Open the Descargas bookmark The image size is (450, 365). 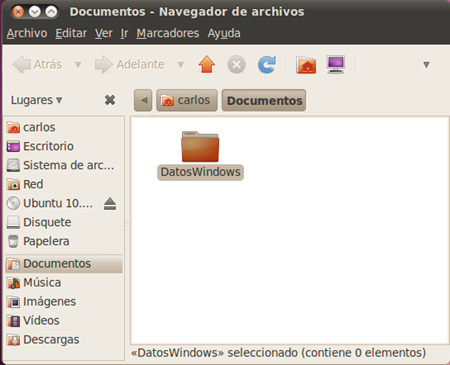coord(63,340)
